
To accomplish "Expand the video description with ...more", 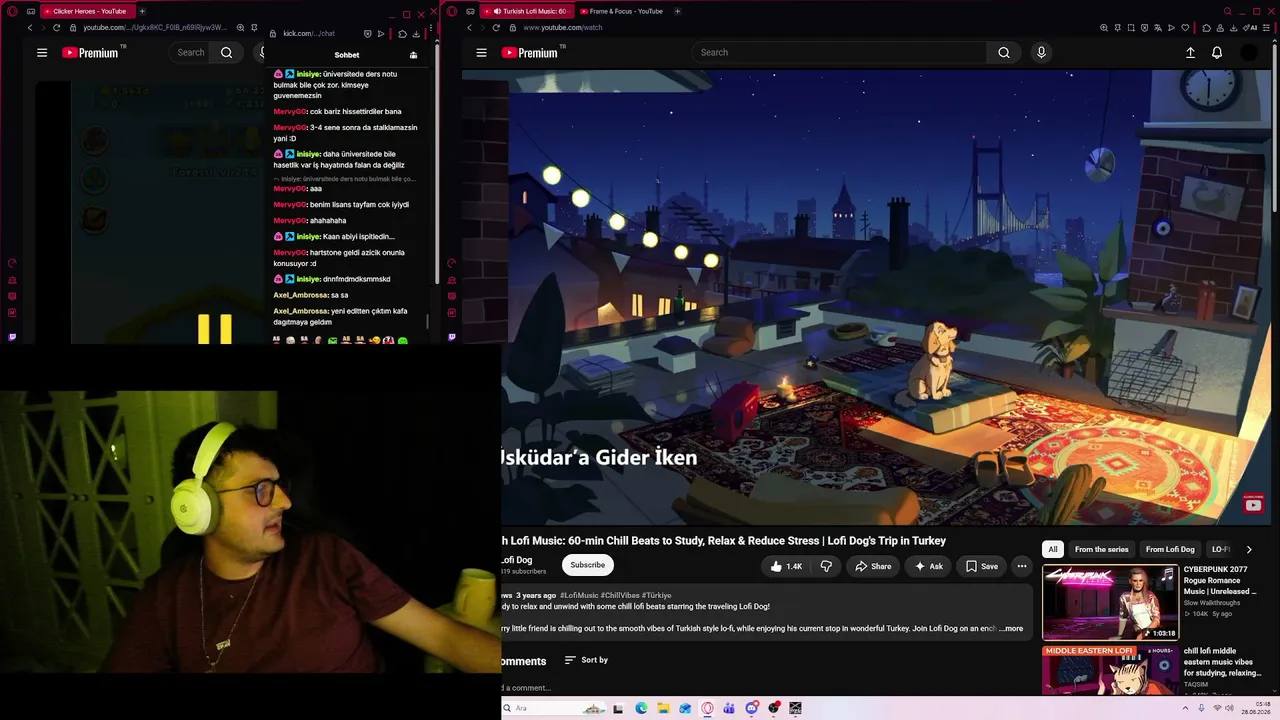I will click(1011, 629).
